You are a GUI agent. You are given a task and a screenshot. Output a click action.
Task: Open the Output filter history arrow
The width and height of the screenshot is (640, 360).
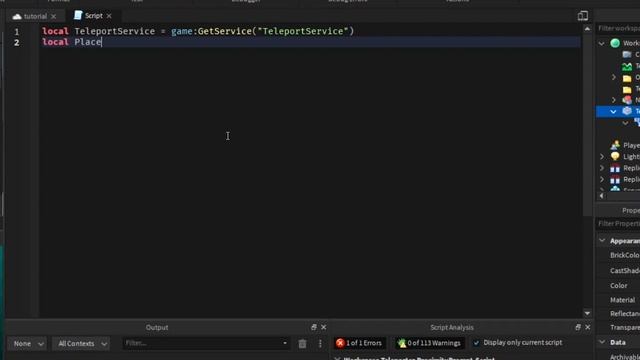(x=285, y=343)
